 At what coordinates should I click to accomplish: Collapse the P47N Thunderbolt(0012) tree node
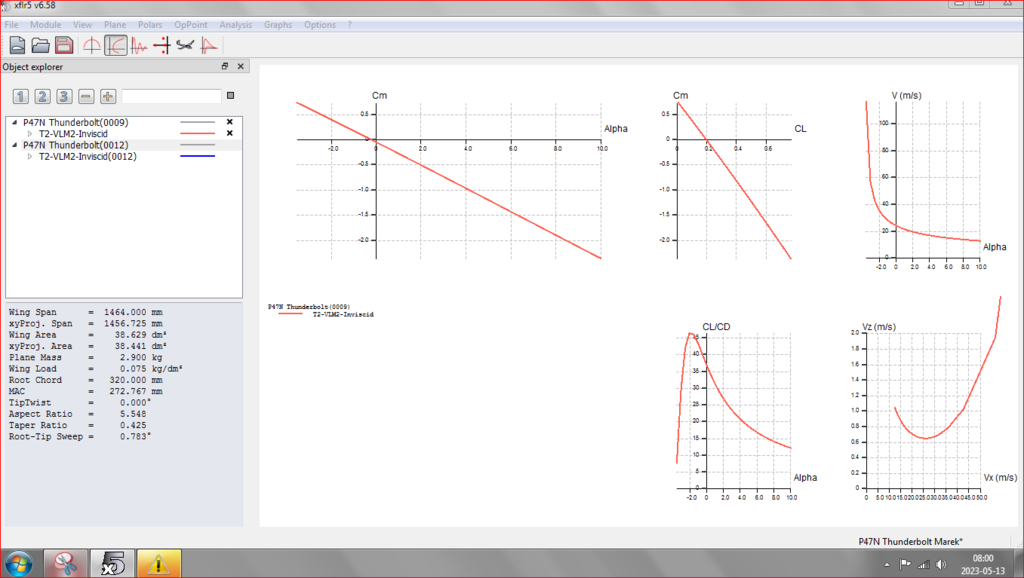(x=15, y=145)
